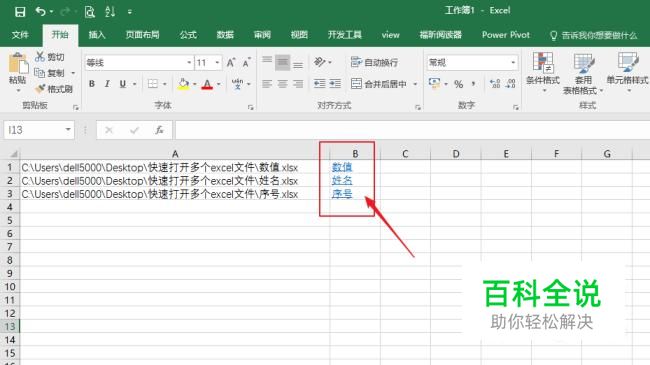Align text to the vertical middle

point(282,62)
